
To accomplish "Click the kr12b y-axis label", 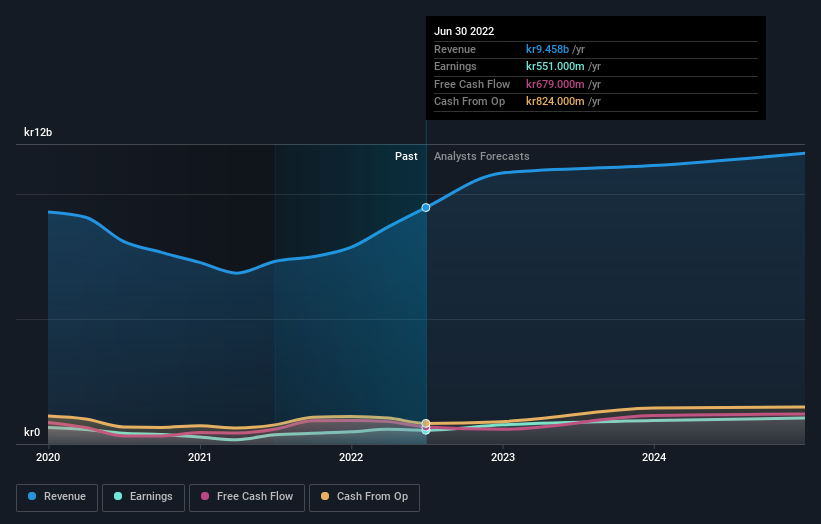I will point(38,132).
